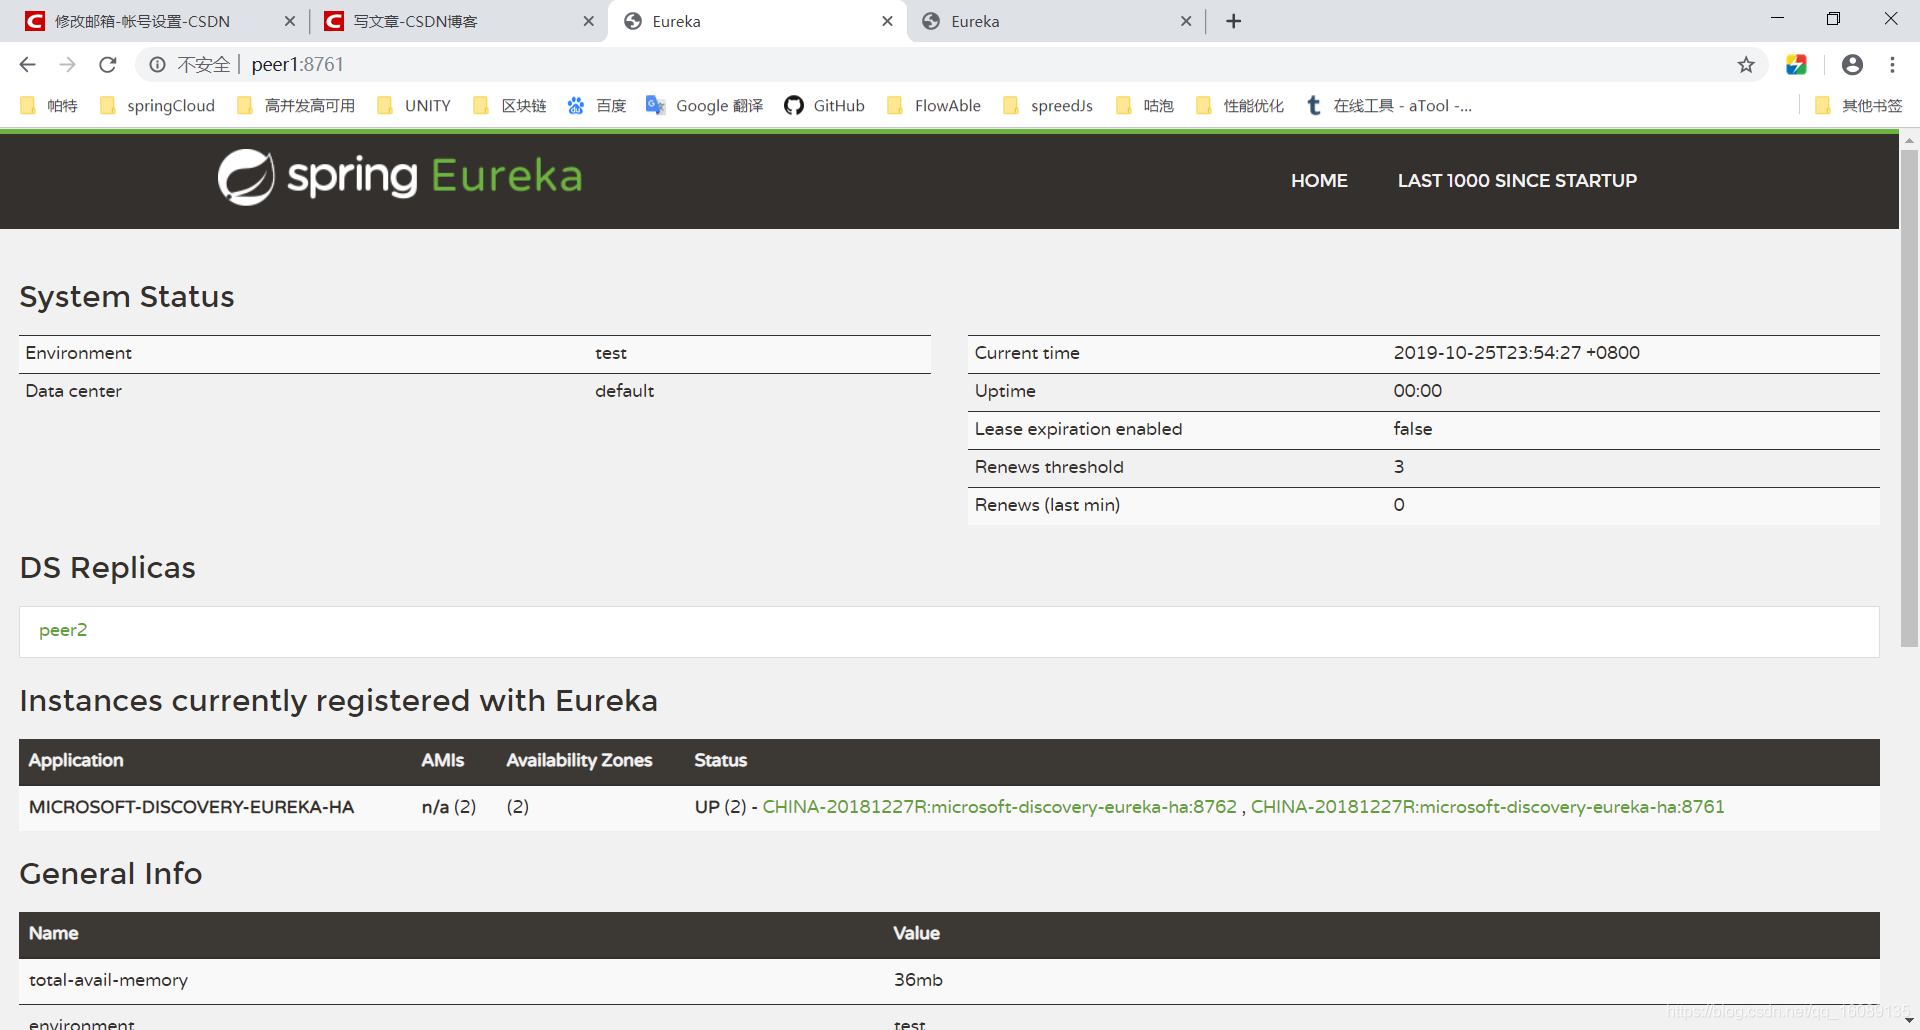Click the site security info icon

coord(157,65)
